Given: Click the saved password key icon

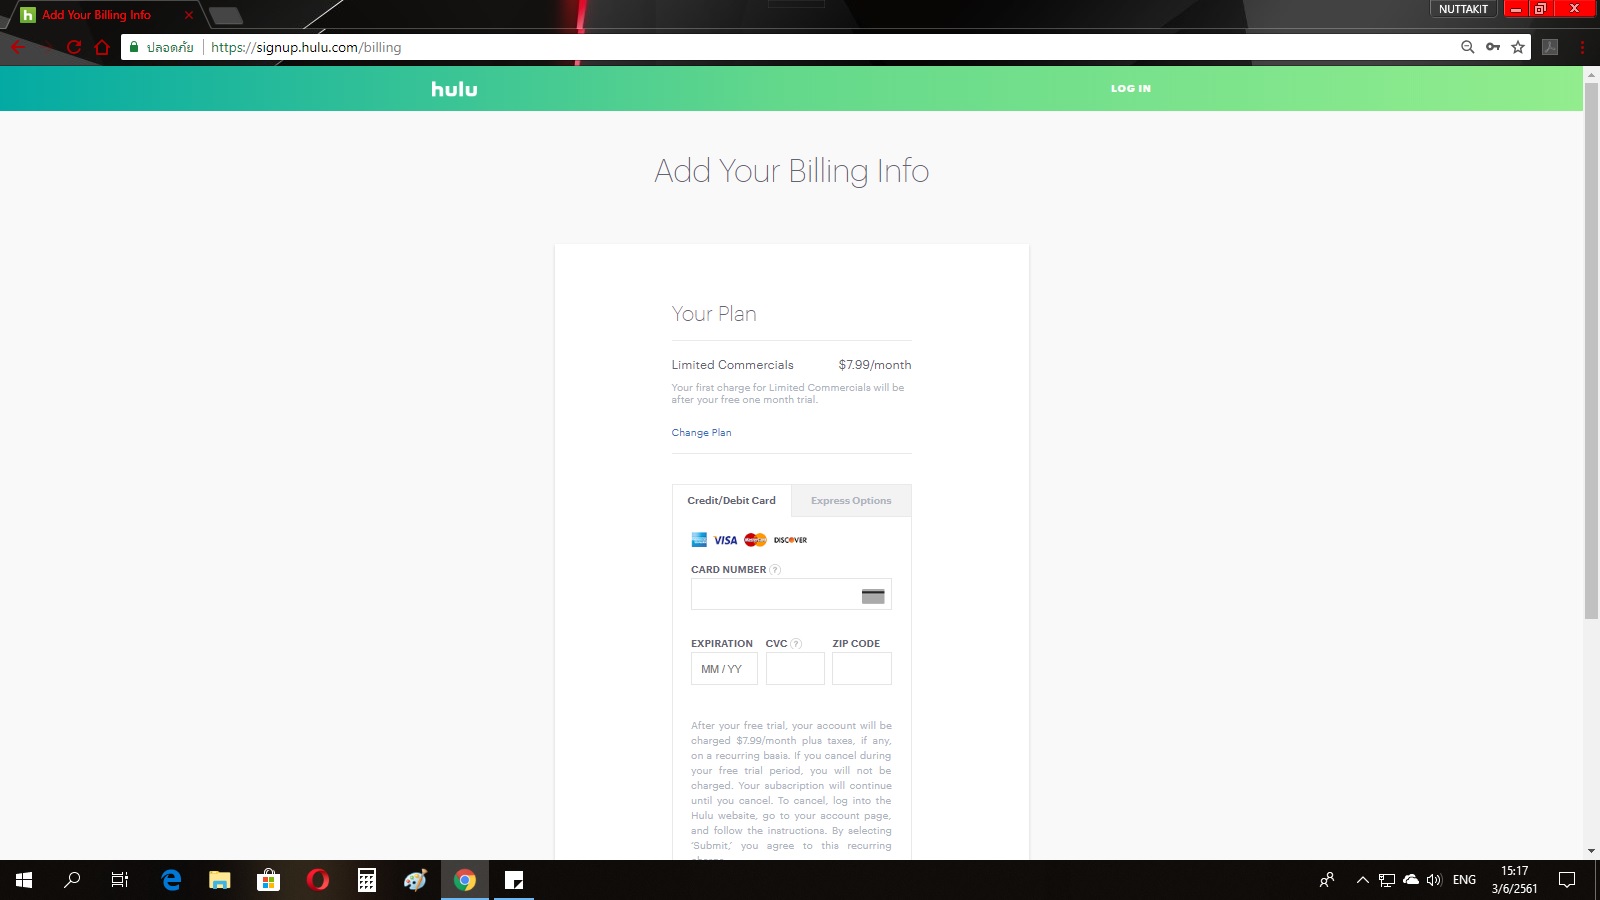Looking at the screenshot, I should [1493, 47].
